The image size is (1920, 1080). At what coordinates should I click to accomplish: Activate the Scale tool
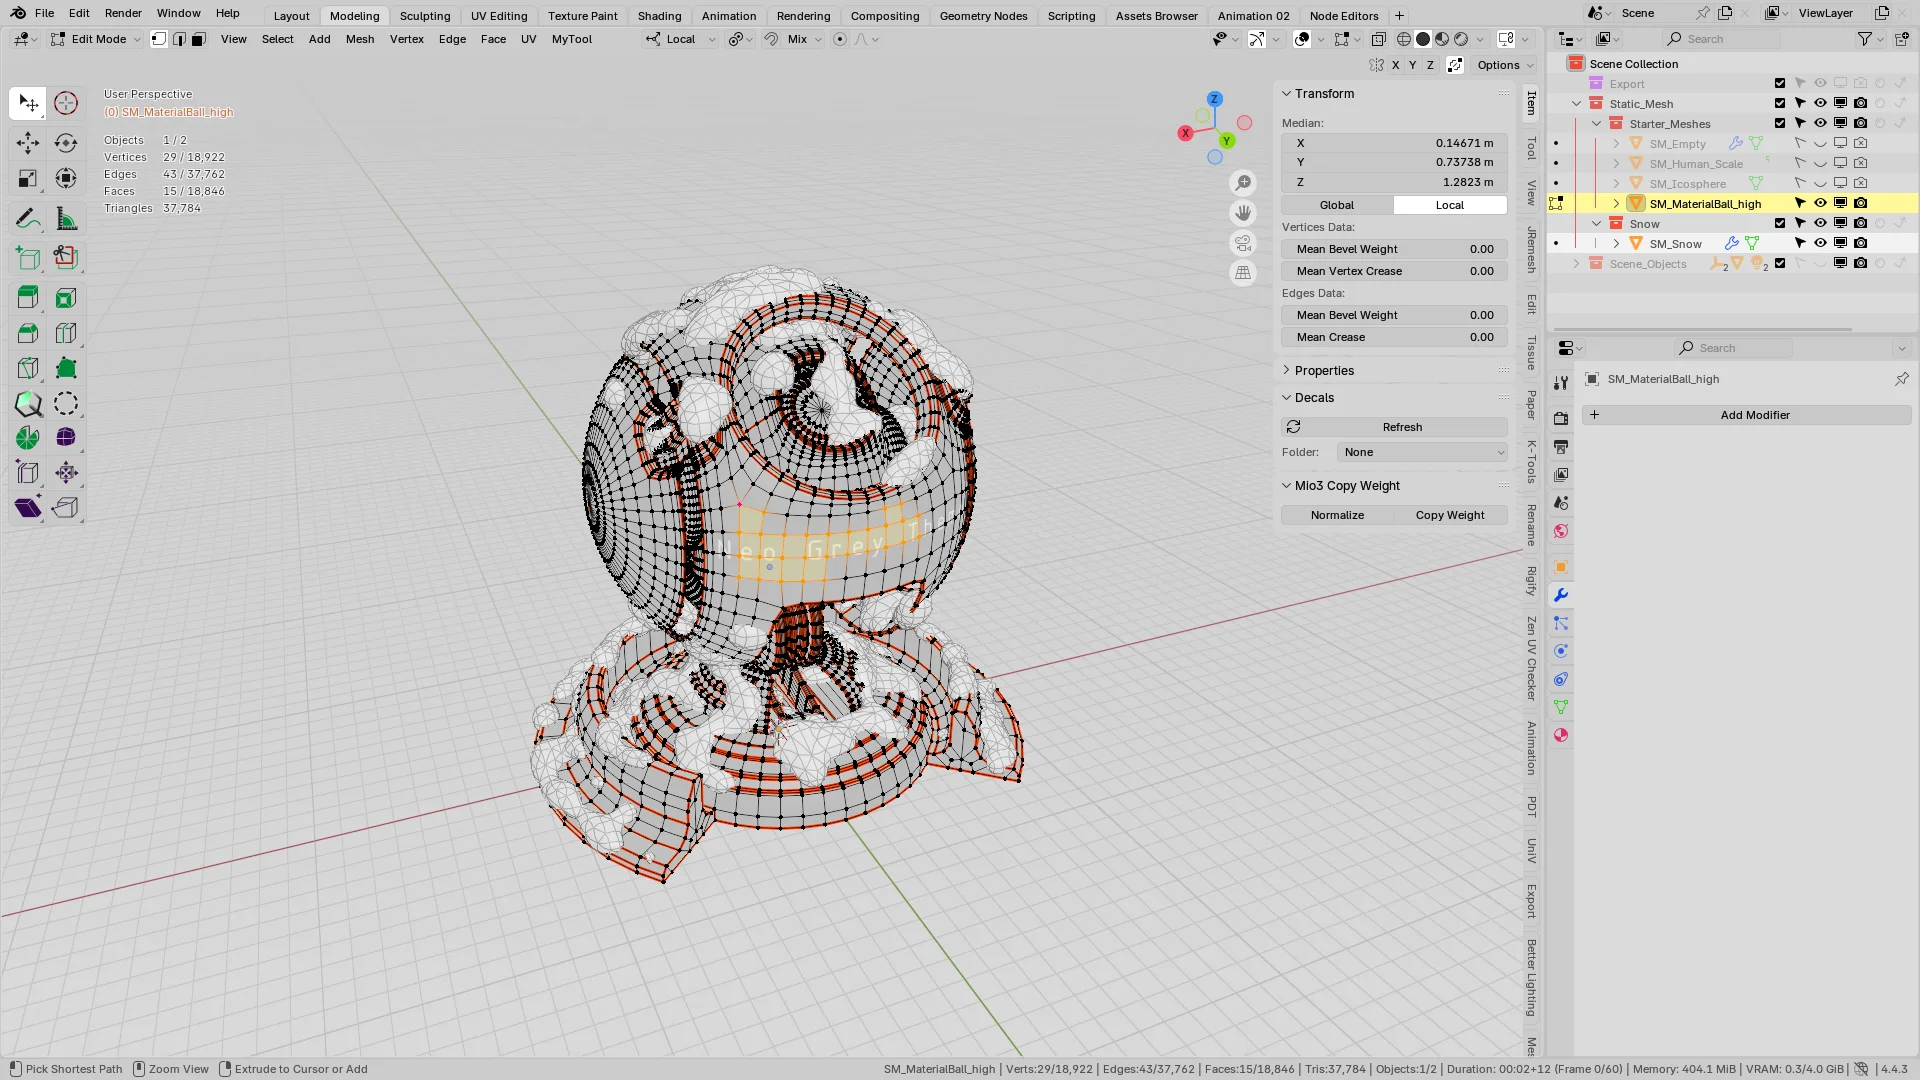[28, 179]
